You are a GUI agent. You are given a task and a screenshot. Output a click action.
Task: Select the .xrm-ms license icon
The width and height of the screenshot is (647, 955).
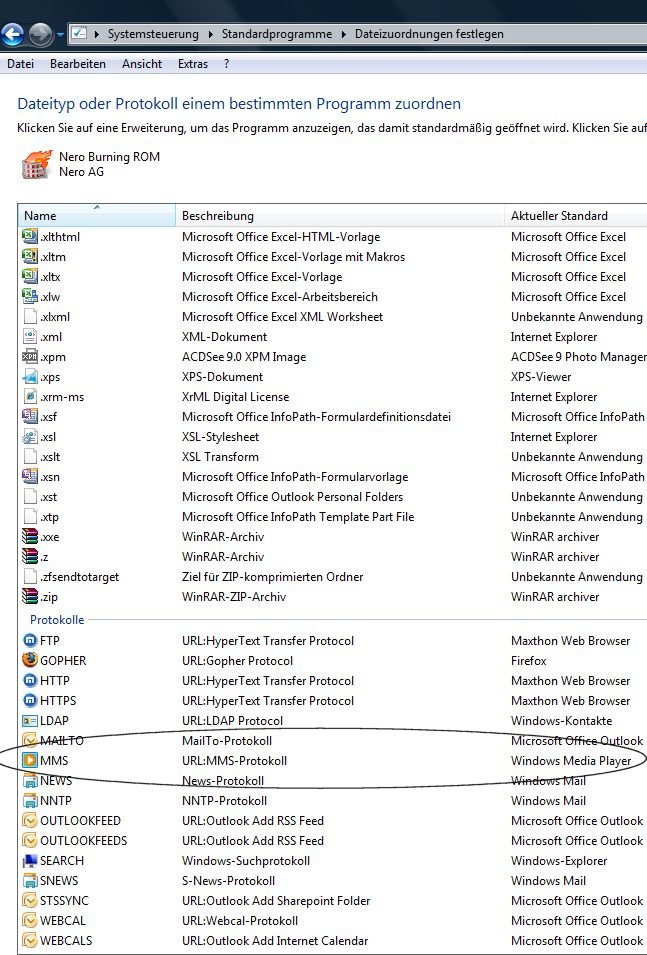coord(30,396)
